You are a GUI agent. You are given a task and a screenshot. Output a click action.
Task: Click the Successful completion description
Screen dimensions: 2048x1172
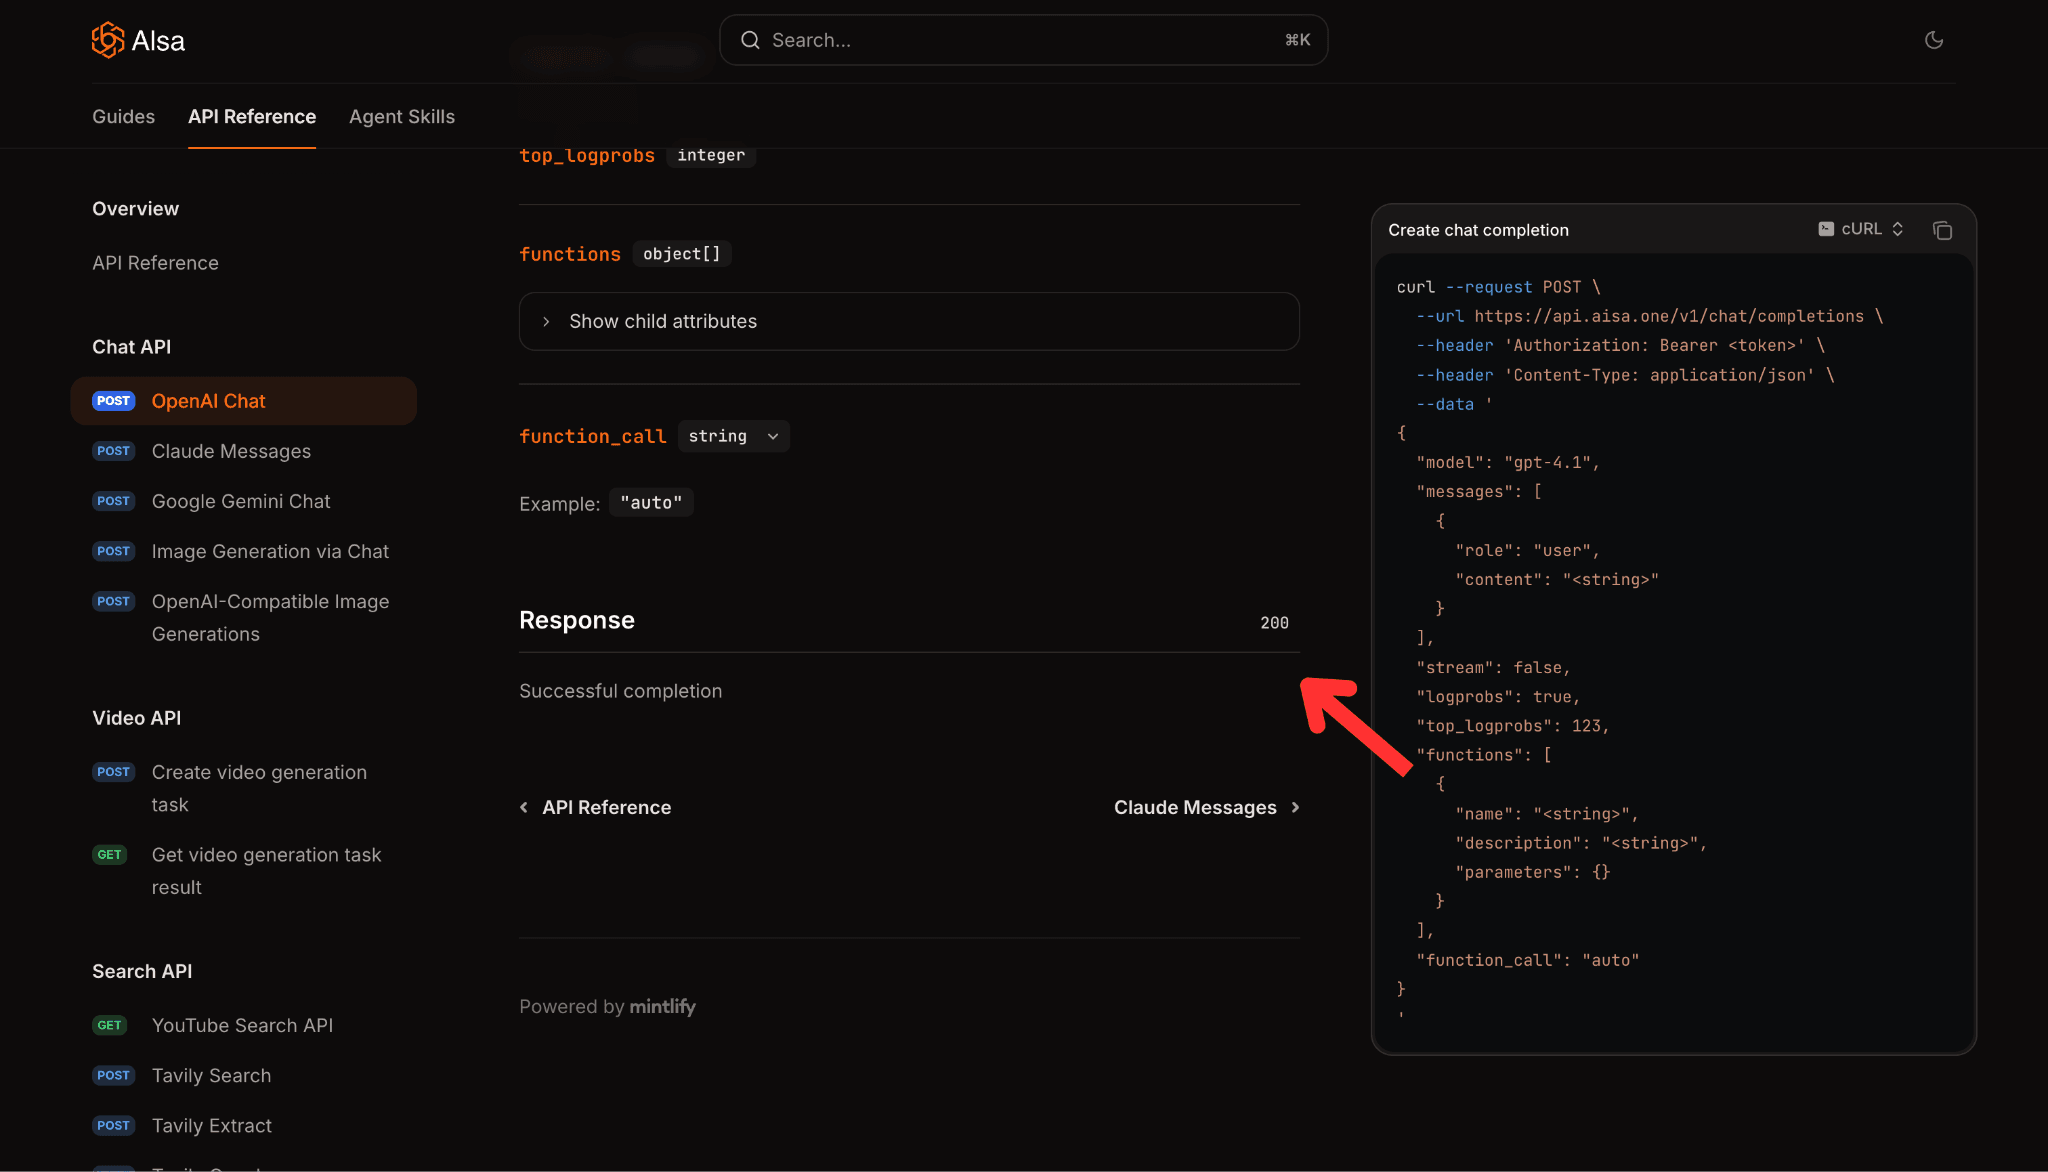620,691
